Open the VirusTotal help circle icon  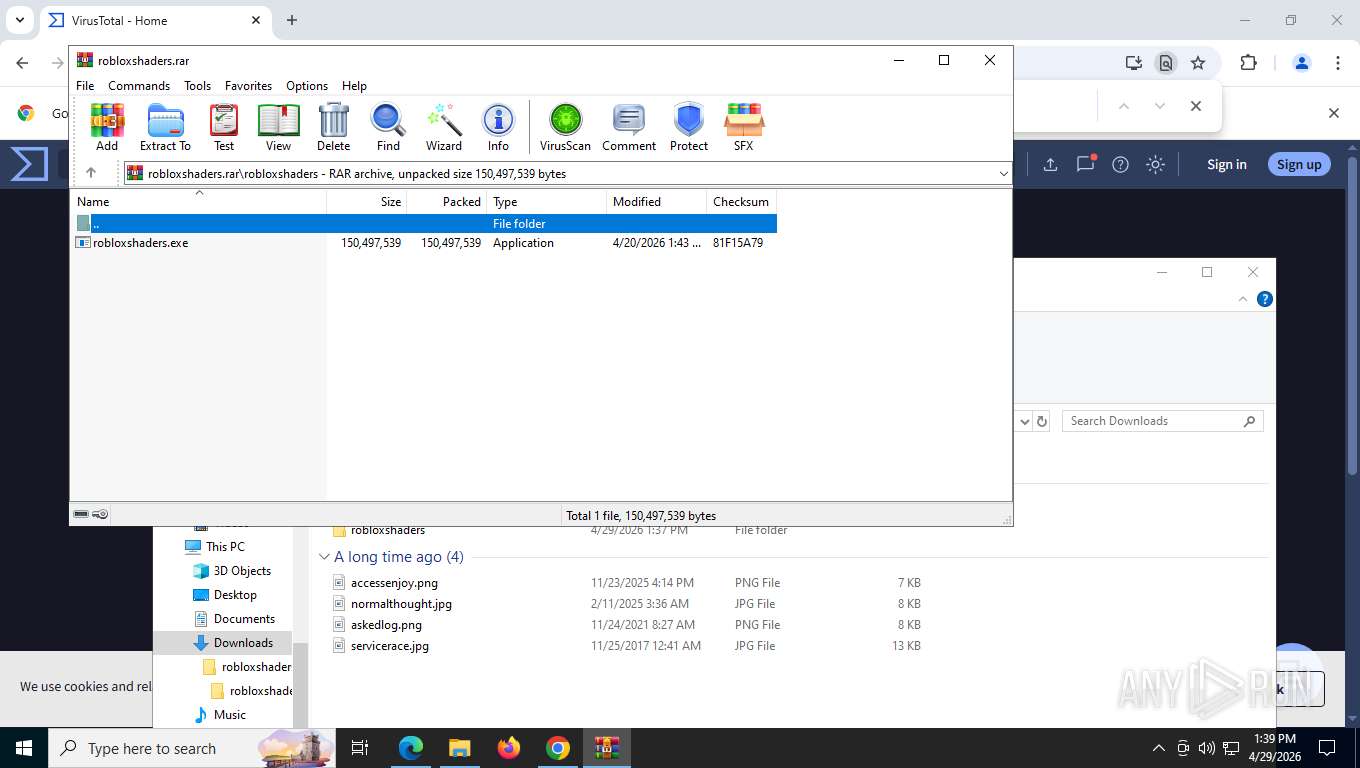coord(1120,165)
